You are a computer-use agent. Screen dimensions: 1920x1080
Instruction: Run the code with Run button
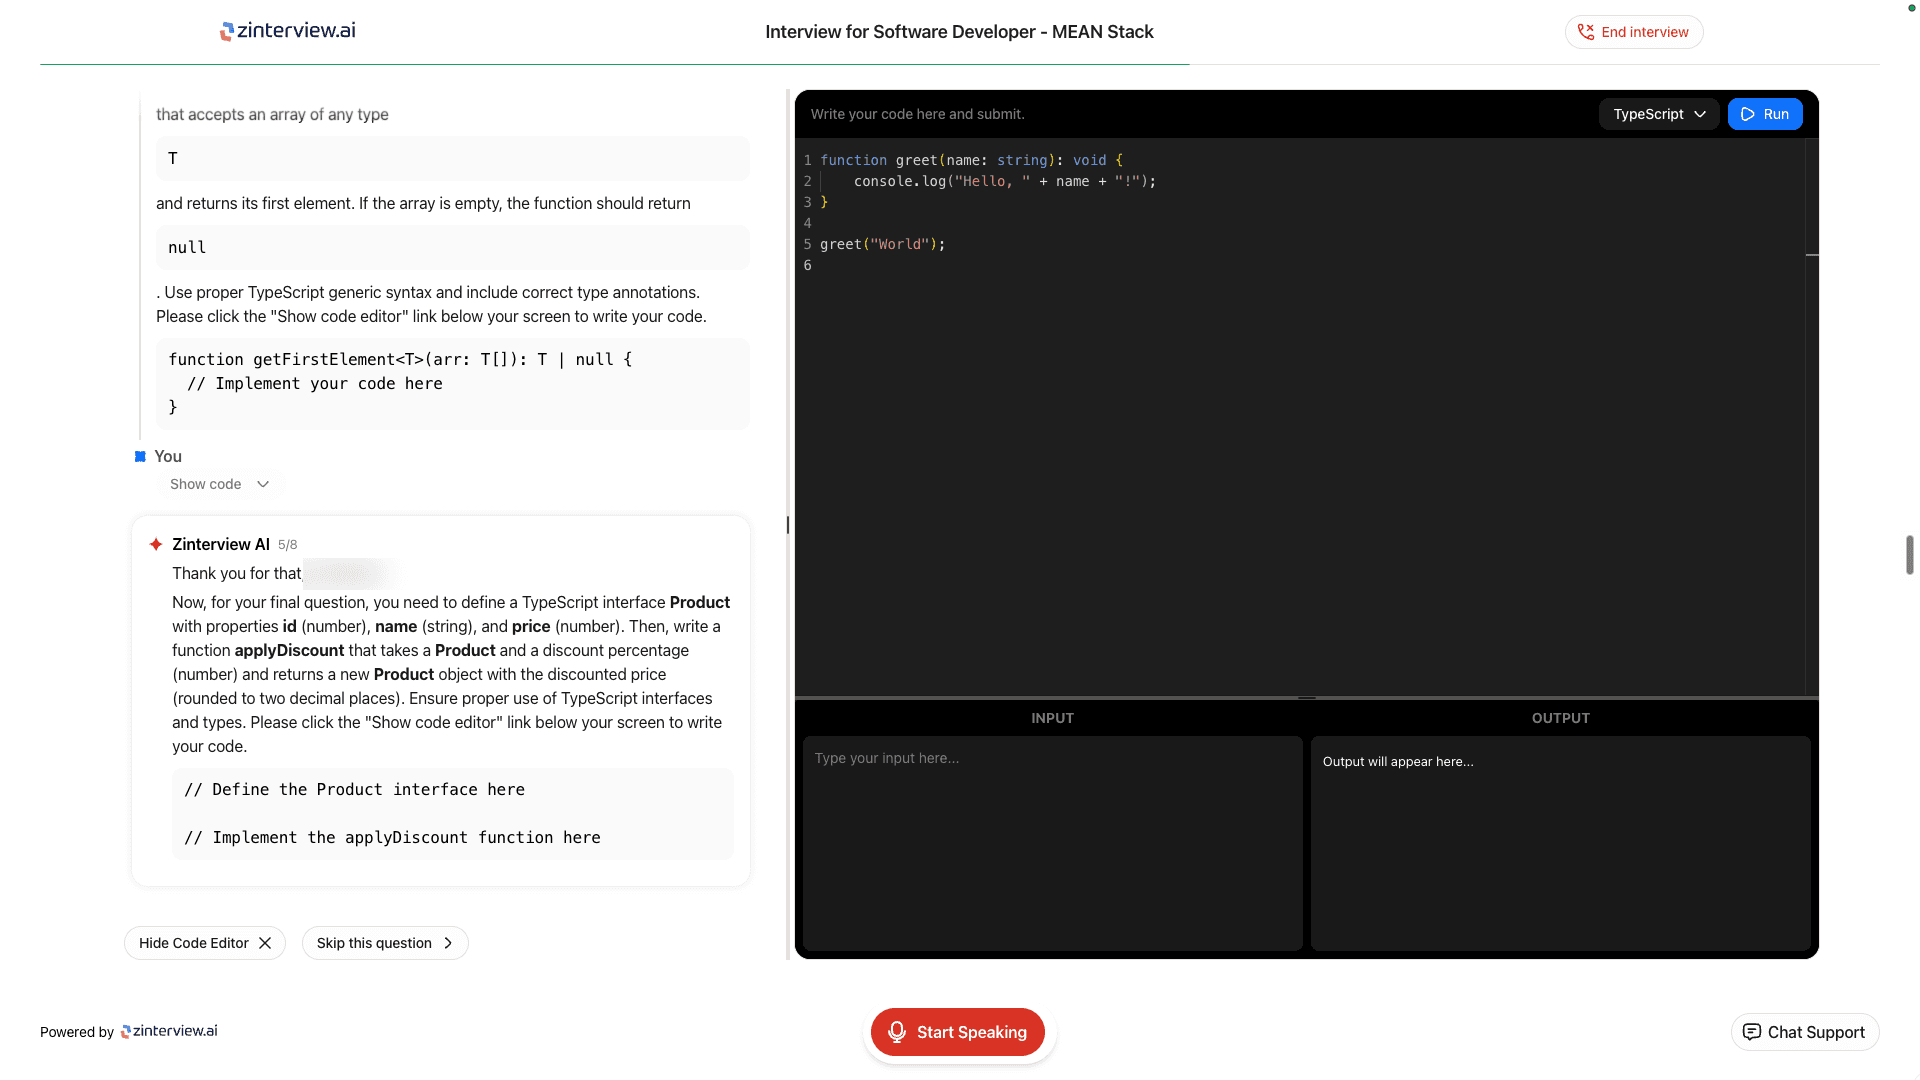[1765, 114]
